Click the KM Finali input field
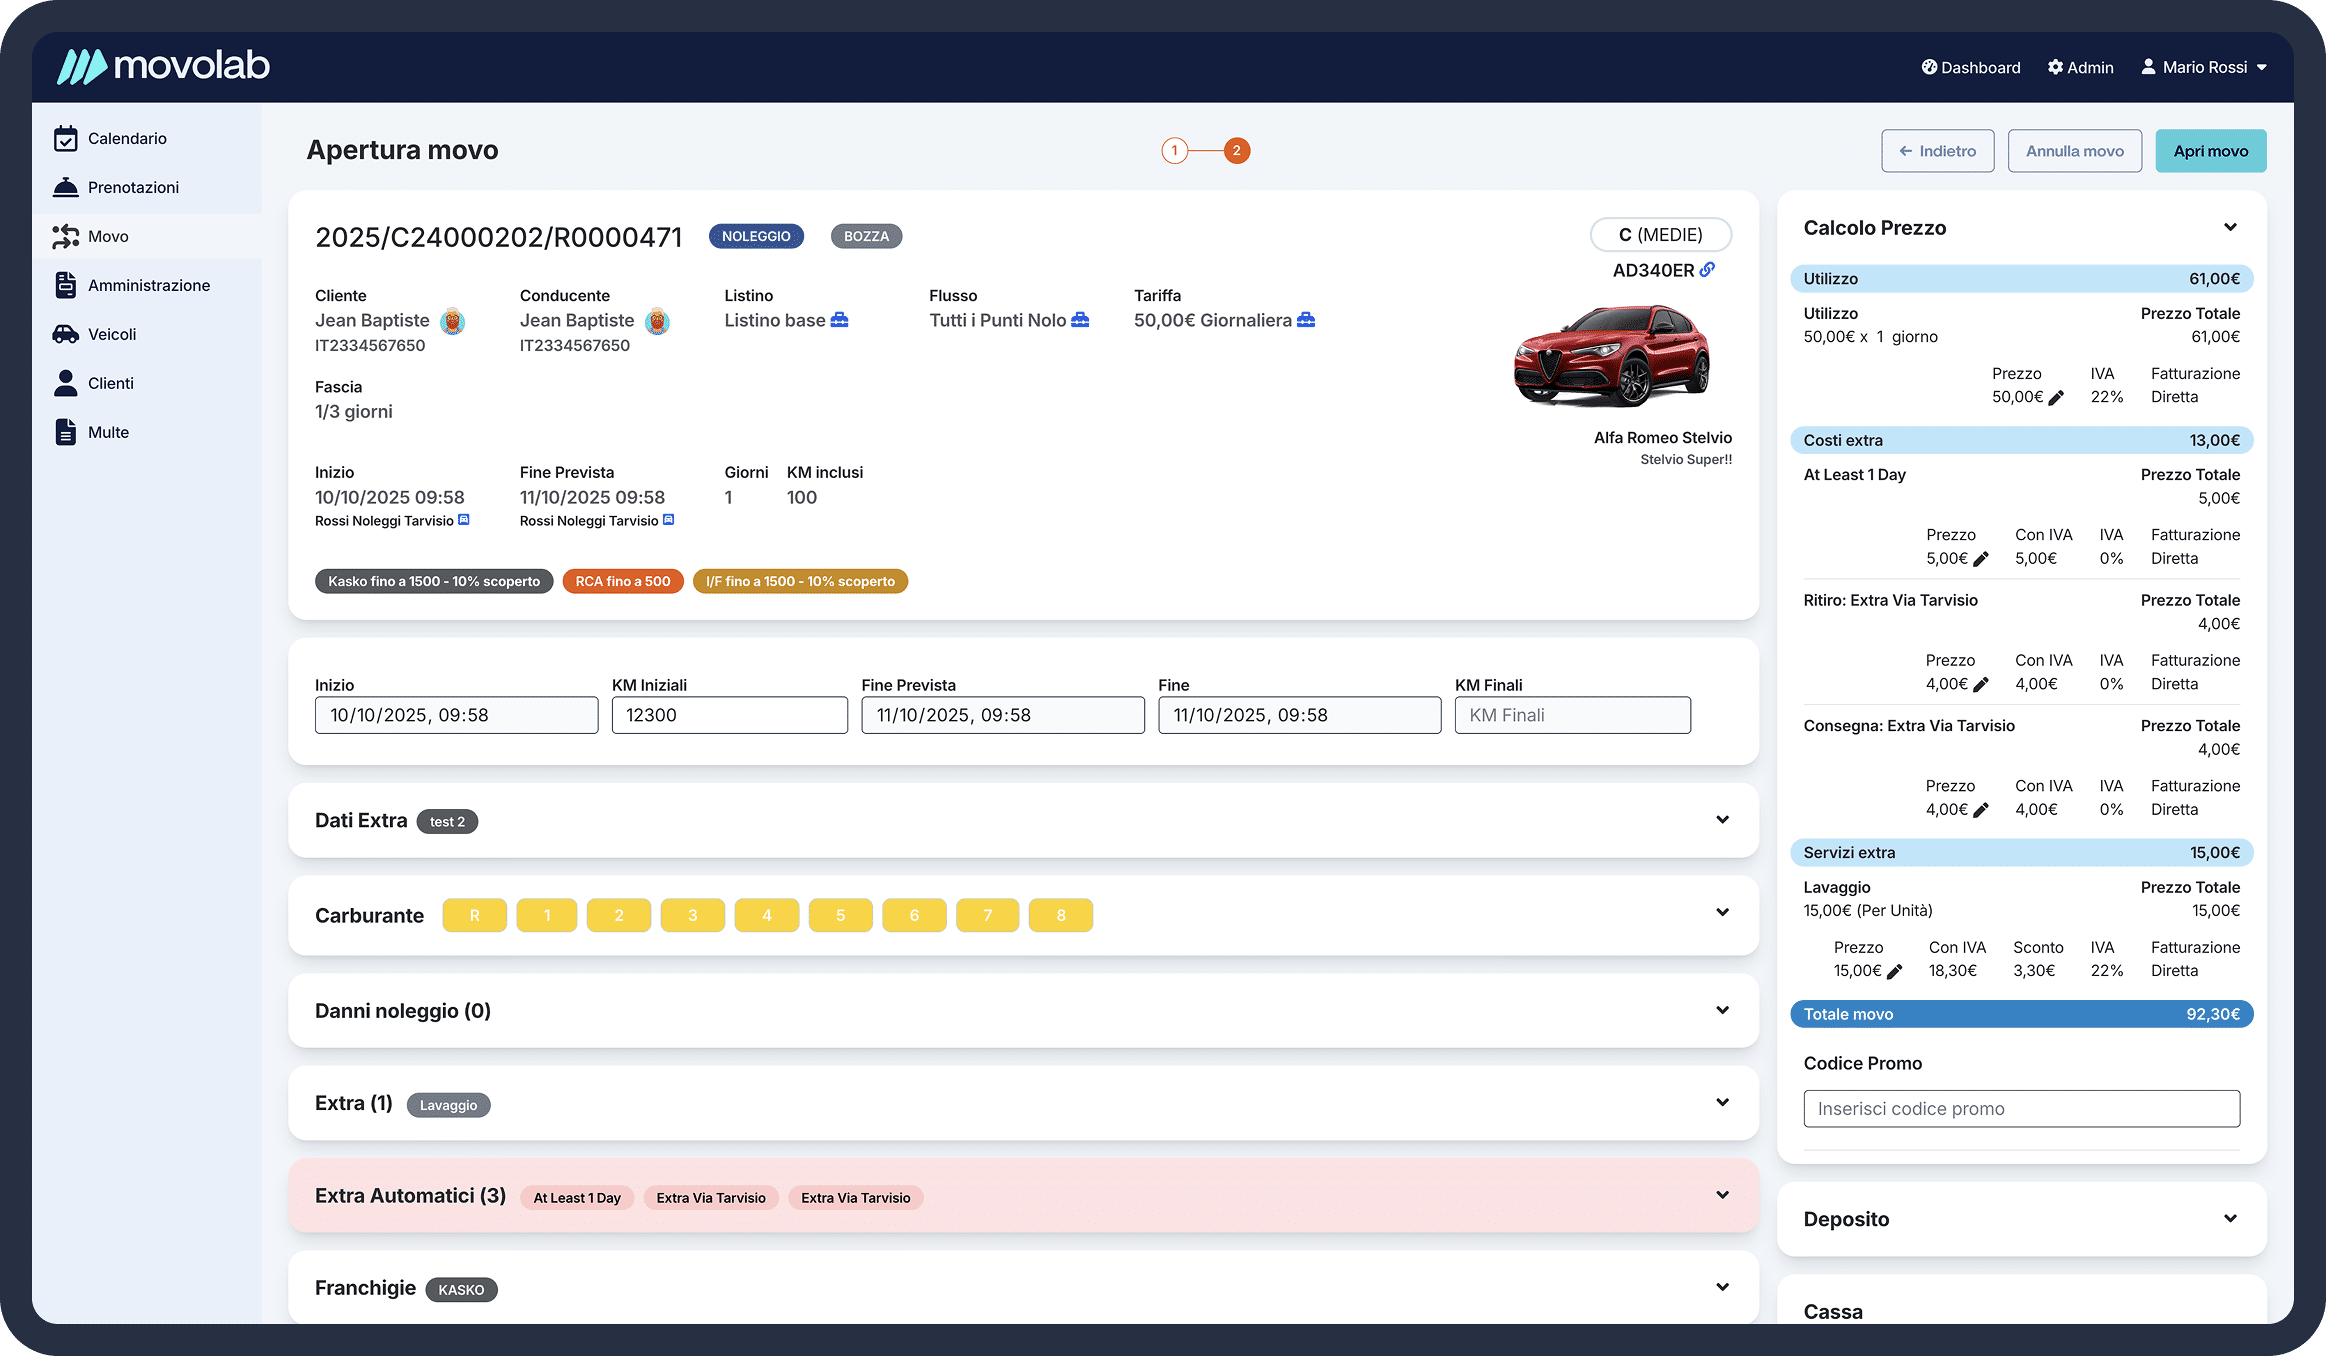 1572,715
